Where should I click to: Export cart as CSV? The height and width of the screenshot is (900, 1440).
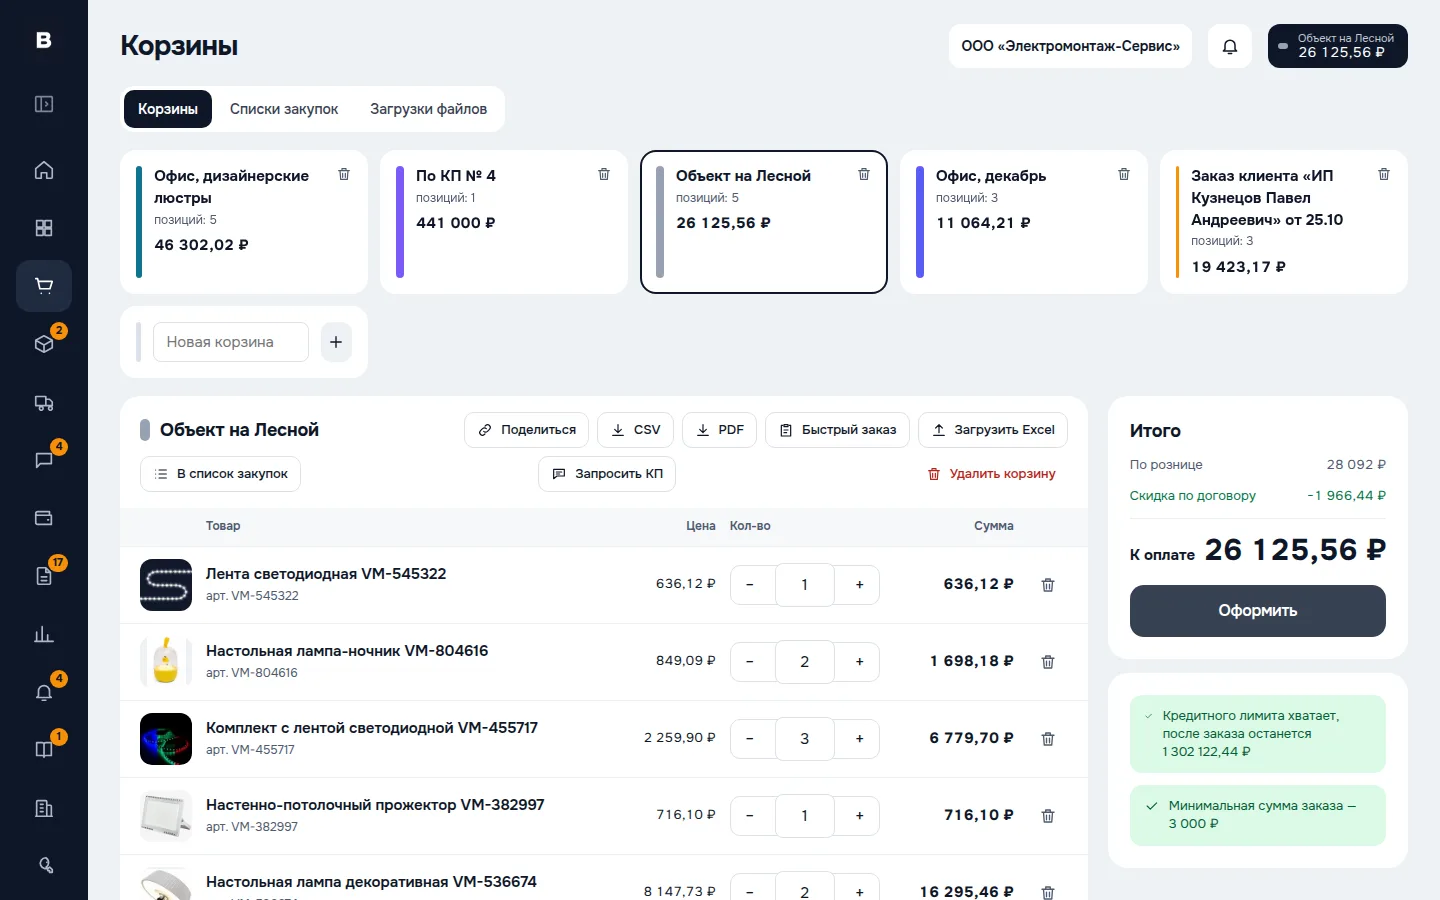[x=635, y=430]
